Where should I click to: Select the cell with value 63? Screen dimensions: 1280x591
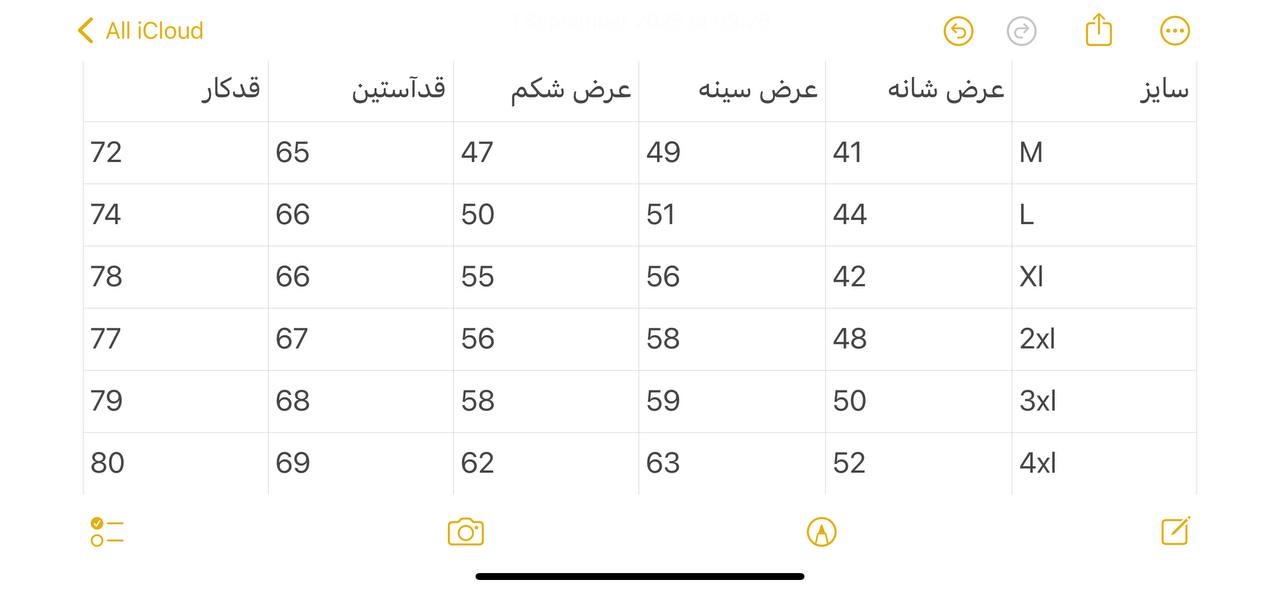pyautogui.click(x=732, y=463)
